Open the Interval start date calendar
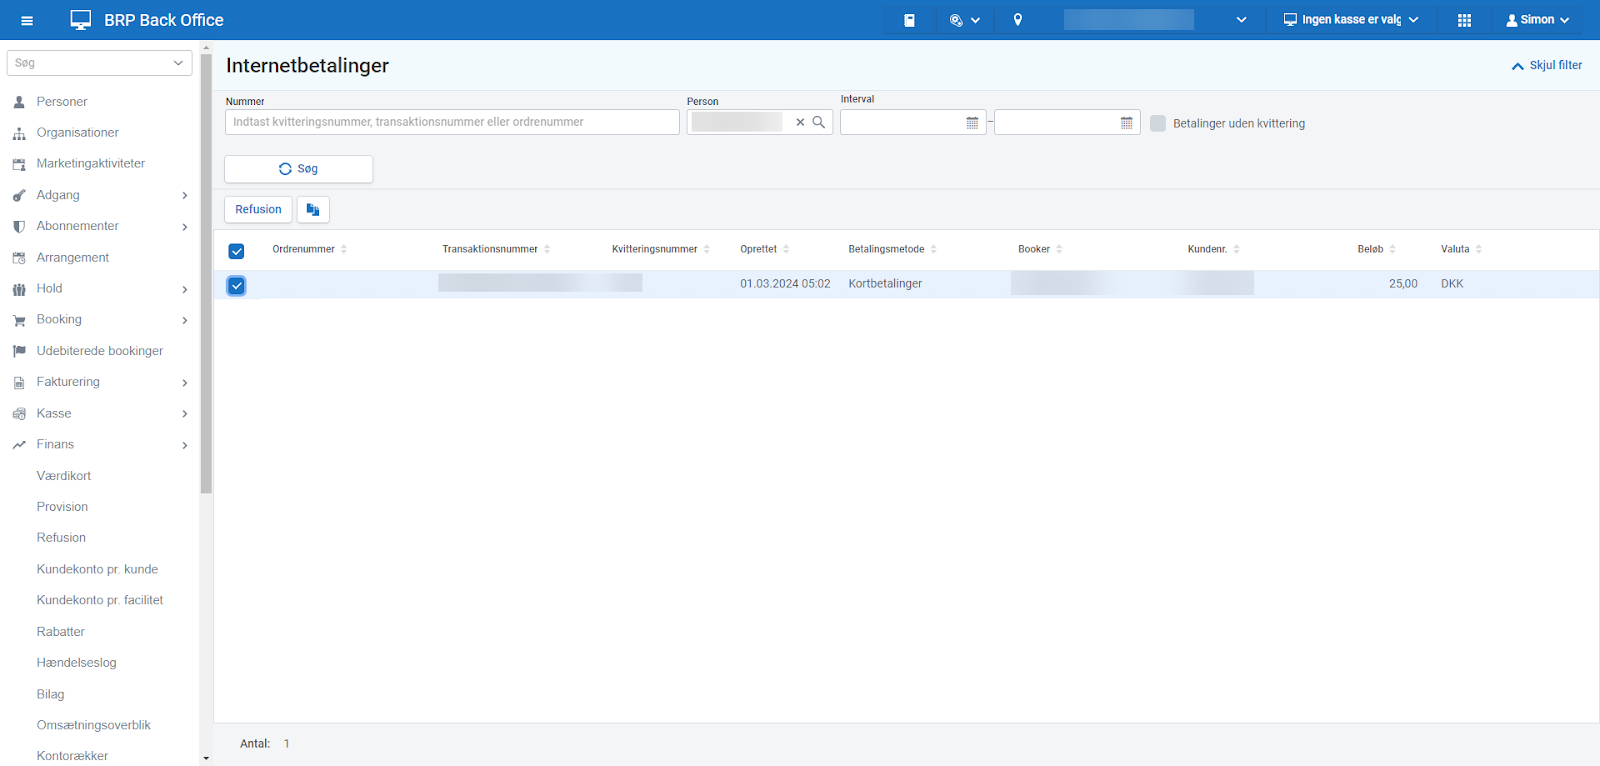The height and width of the screenshot is (766, 1600). (x=972, y=123)
